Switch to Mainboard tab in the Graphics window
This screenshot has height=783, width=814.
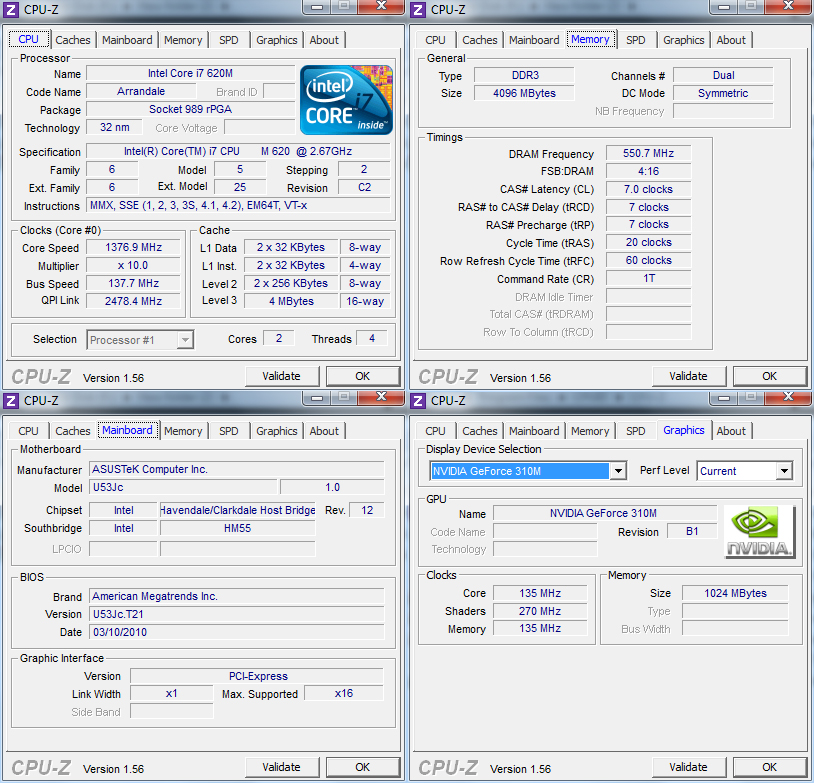point(534,431)
